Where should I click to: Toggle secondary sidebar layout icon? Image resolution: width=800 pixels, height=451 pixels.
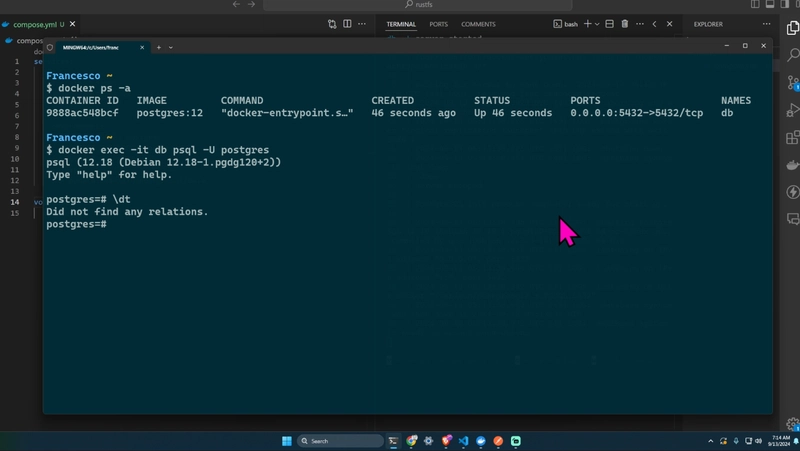784,4
